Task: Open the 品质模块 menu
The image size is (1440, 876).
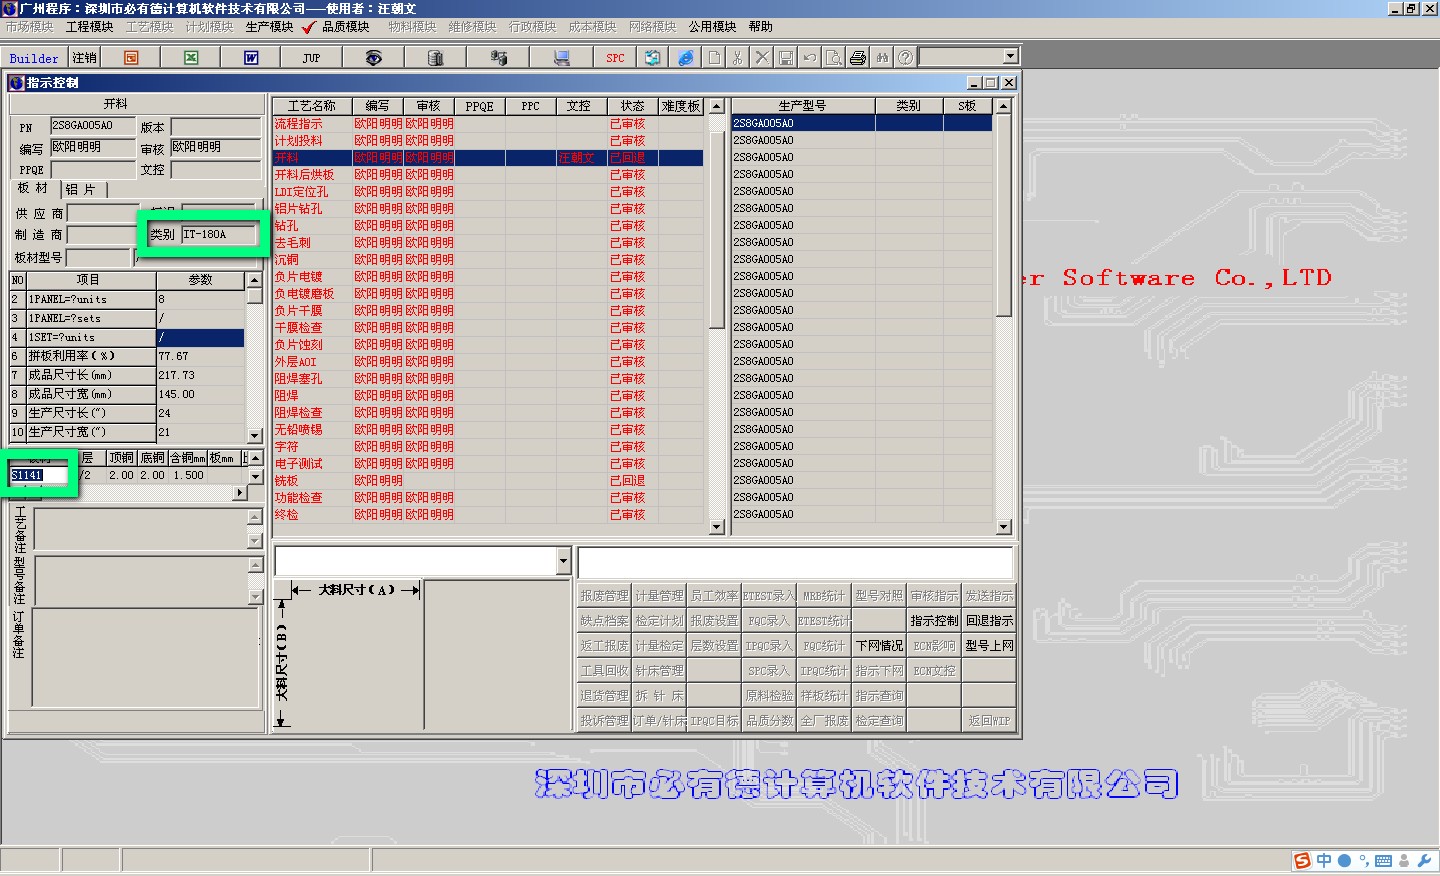Action: [345, 27]
